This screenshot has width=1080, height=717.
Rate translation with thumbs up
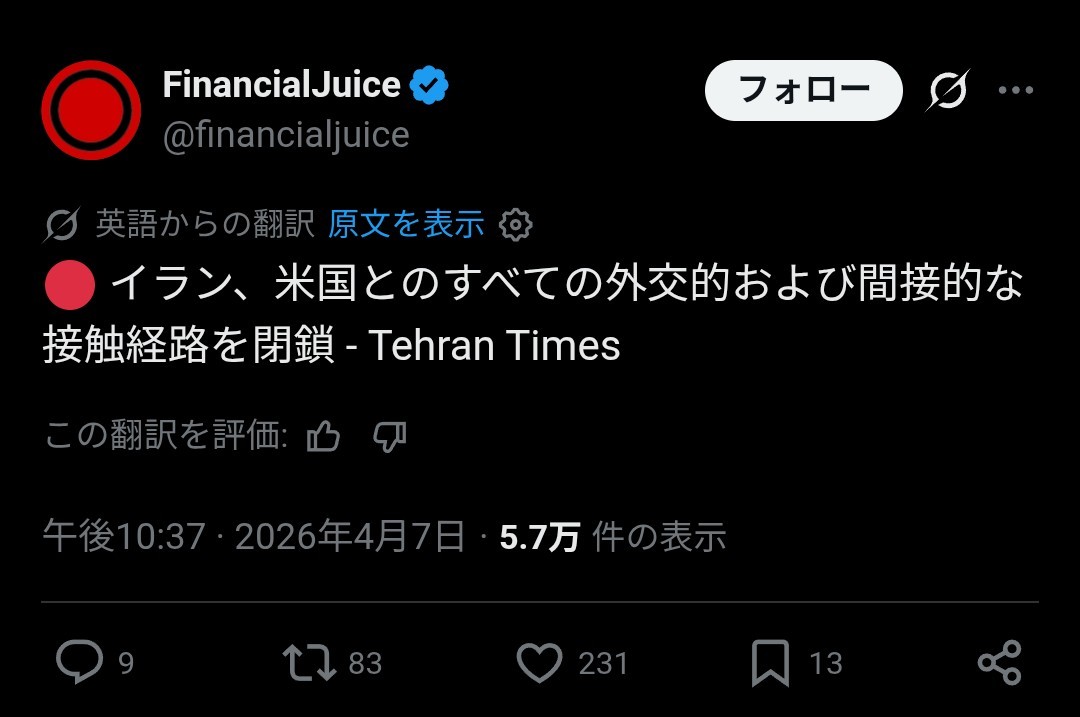click(x=324, y=437)
